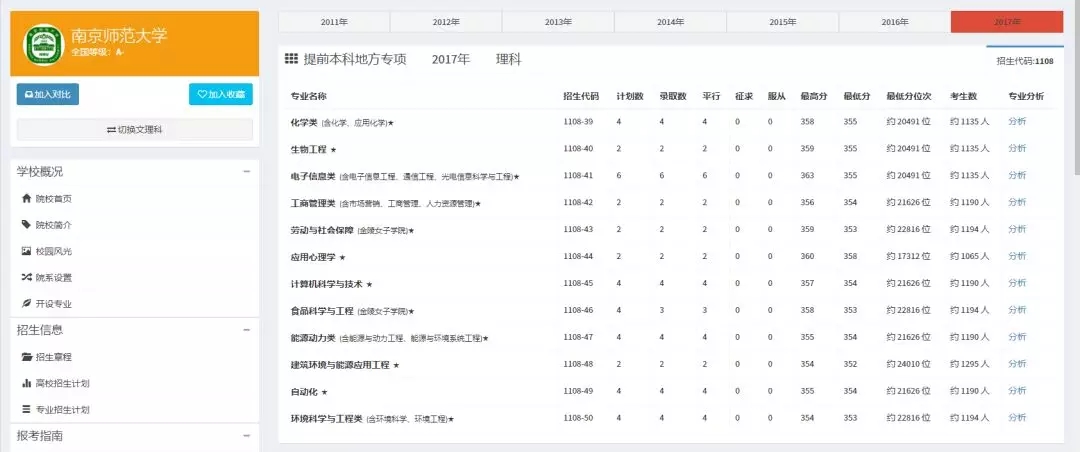Click 分析 for 生物工程
Image resolution: width=1080 pixels, height=452 pixels.
pyautogui.click(x=1017, y=149)
